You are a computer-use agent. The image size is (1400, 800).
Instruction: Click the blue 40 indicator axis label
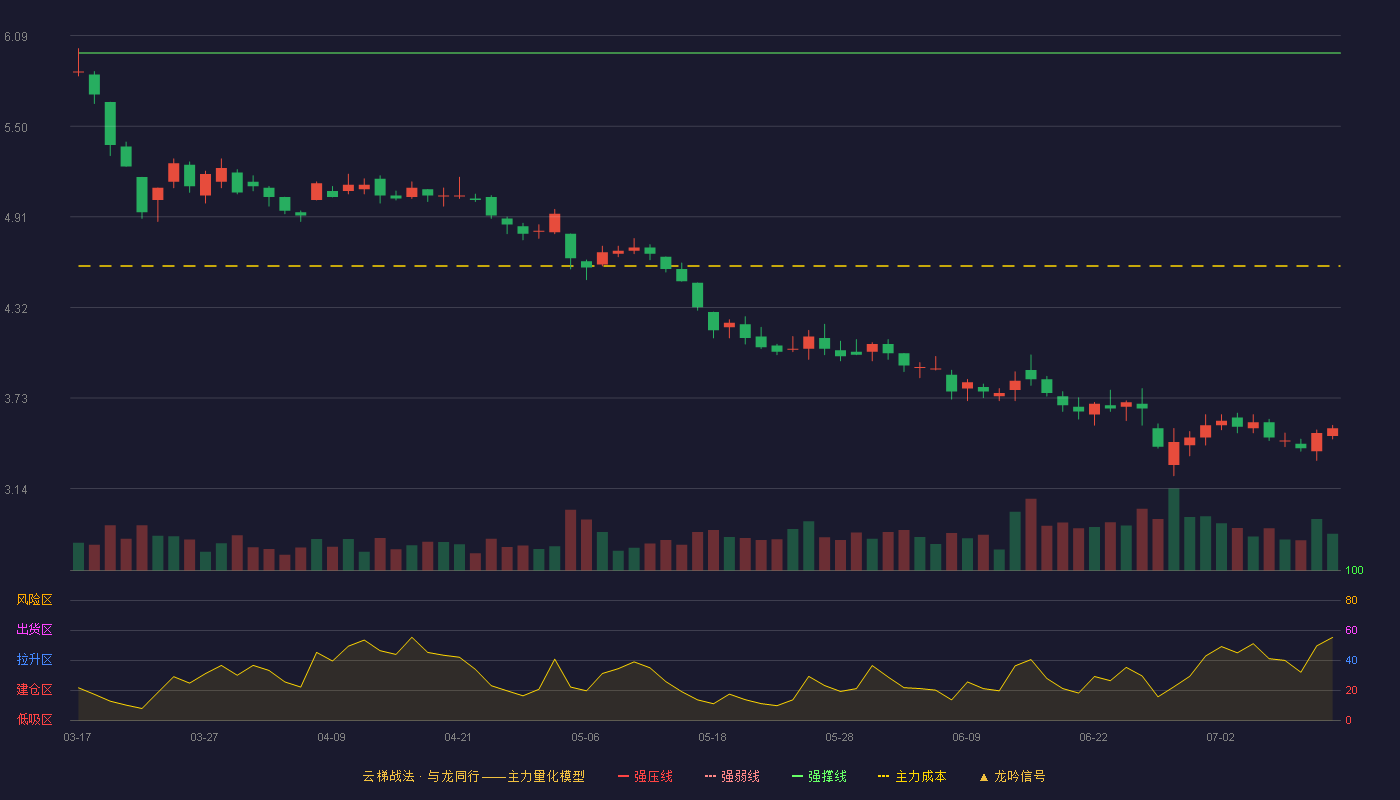coord(1351,661)
